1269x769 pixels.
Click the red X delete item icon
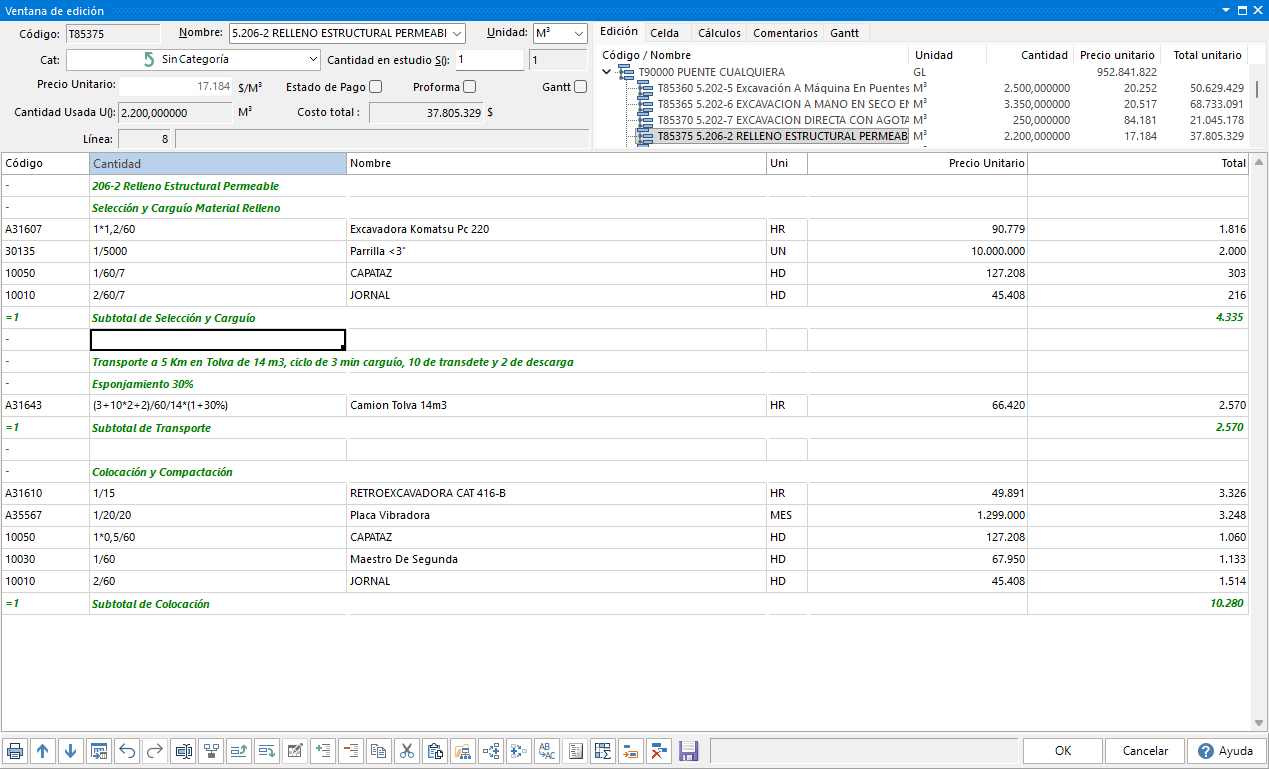[x=659, y=751]
